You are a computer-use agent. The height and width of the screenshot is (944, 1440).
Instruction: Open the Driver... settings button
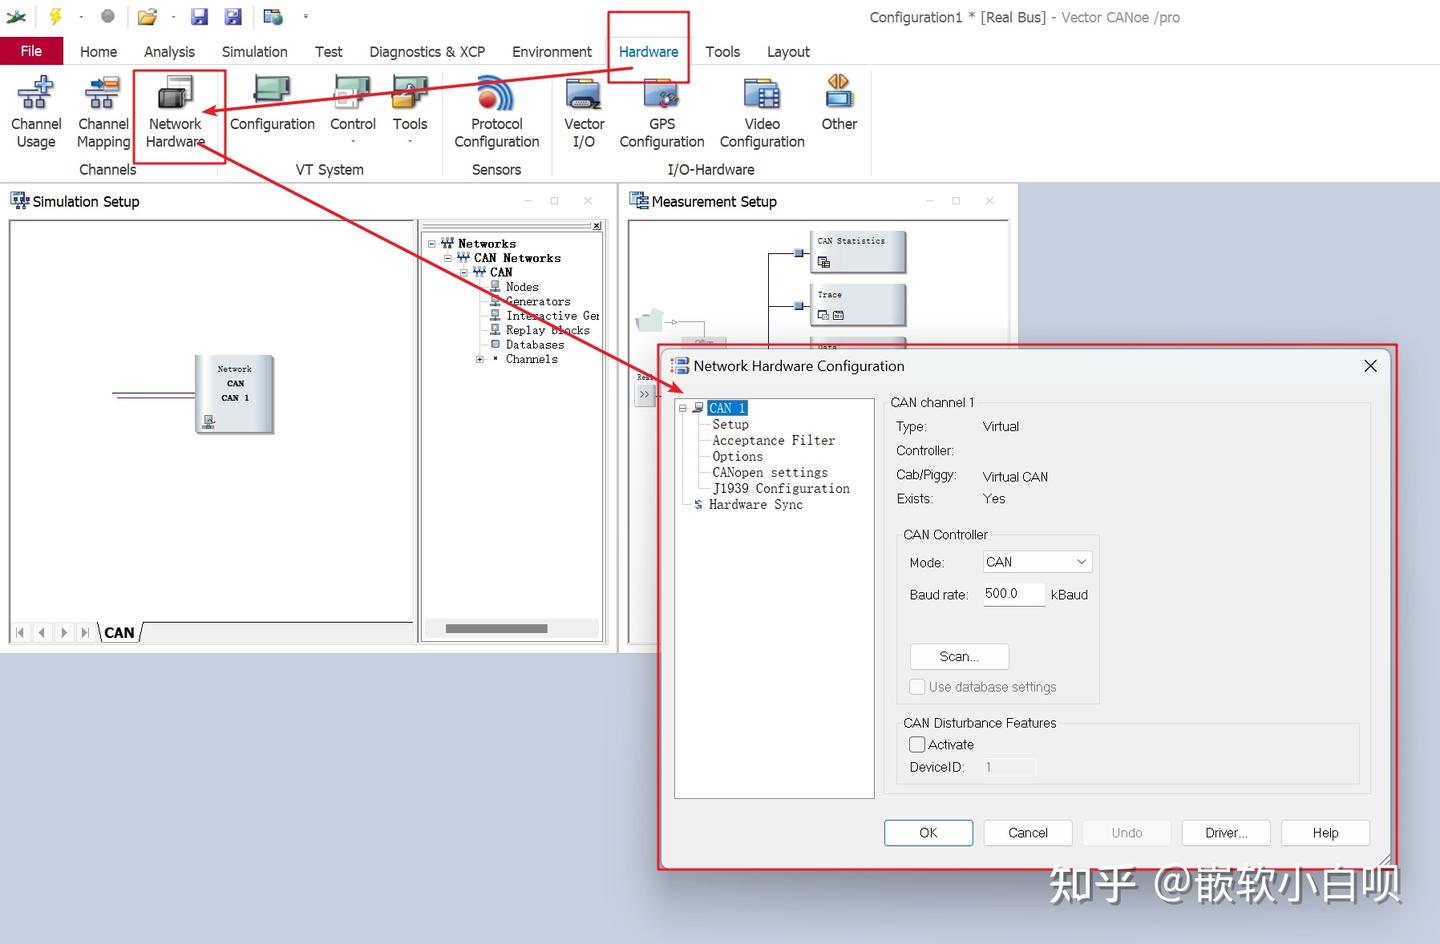(x=1226, y=833)
